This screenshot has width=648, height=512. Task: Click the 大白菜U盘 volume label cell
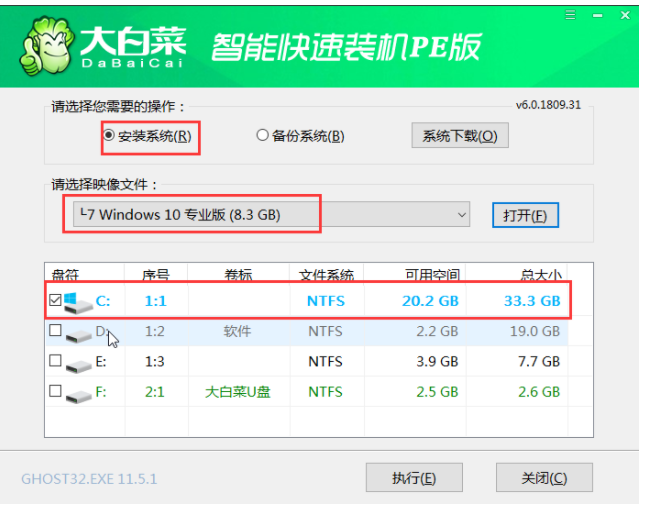(x=238, y=392)
